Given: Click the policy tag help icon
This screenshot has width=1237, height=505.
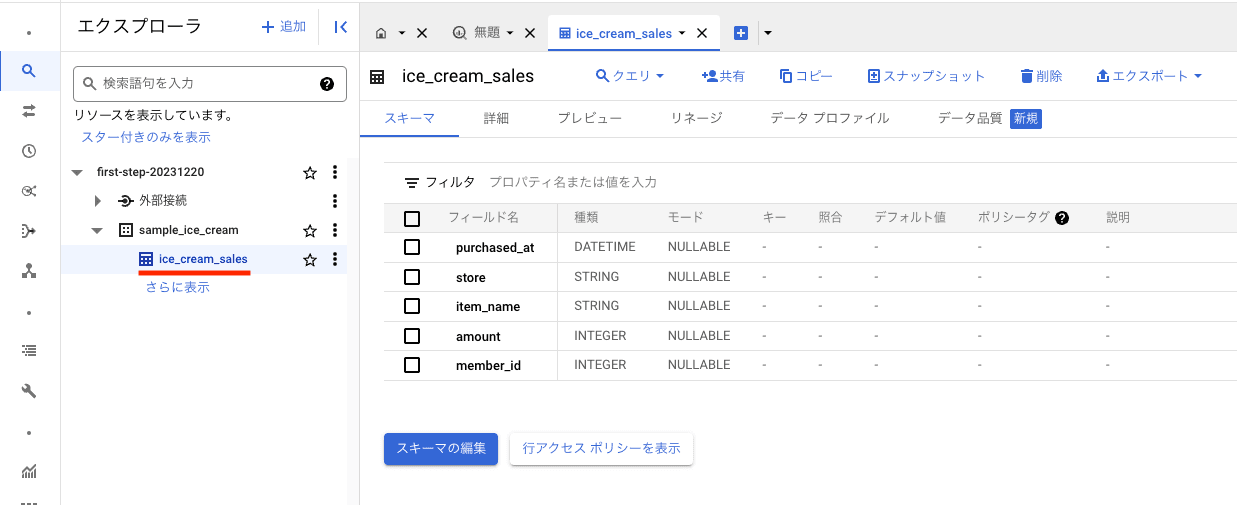Looking at the screenshot, I should (x=1062, y=218).
